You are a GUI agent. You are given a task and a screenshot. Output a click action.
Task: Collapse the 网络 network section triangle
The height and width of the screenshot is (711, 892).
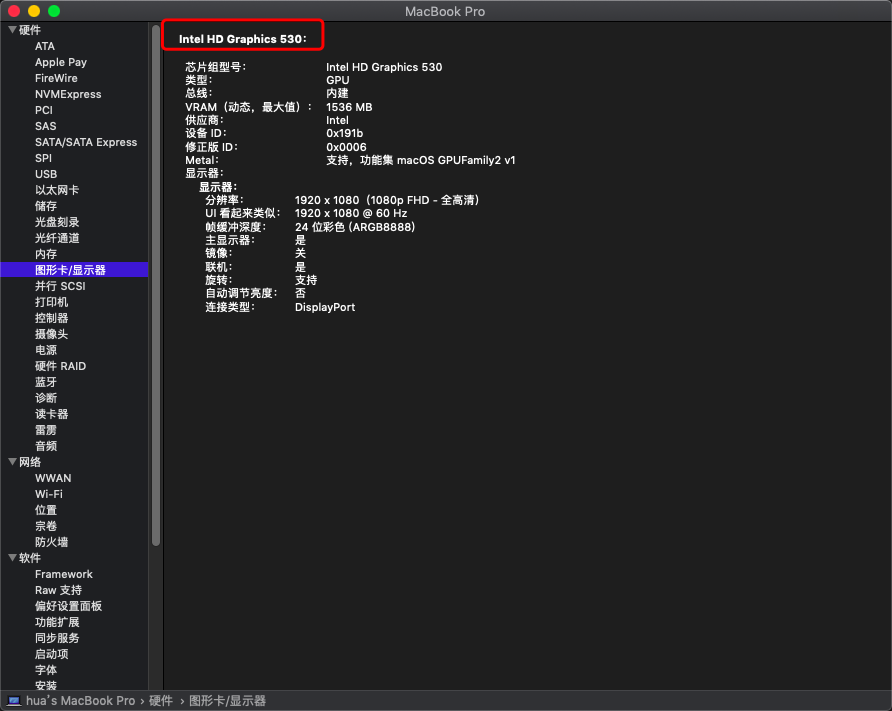click(12, 462)
